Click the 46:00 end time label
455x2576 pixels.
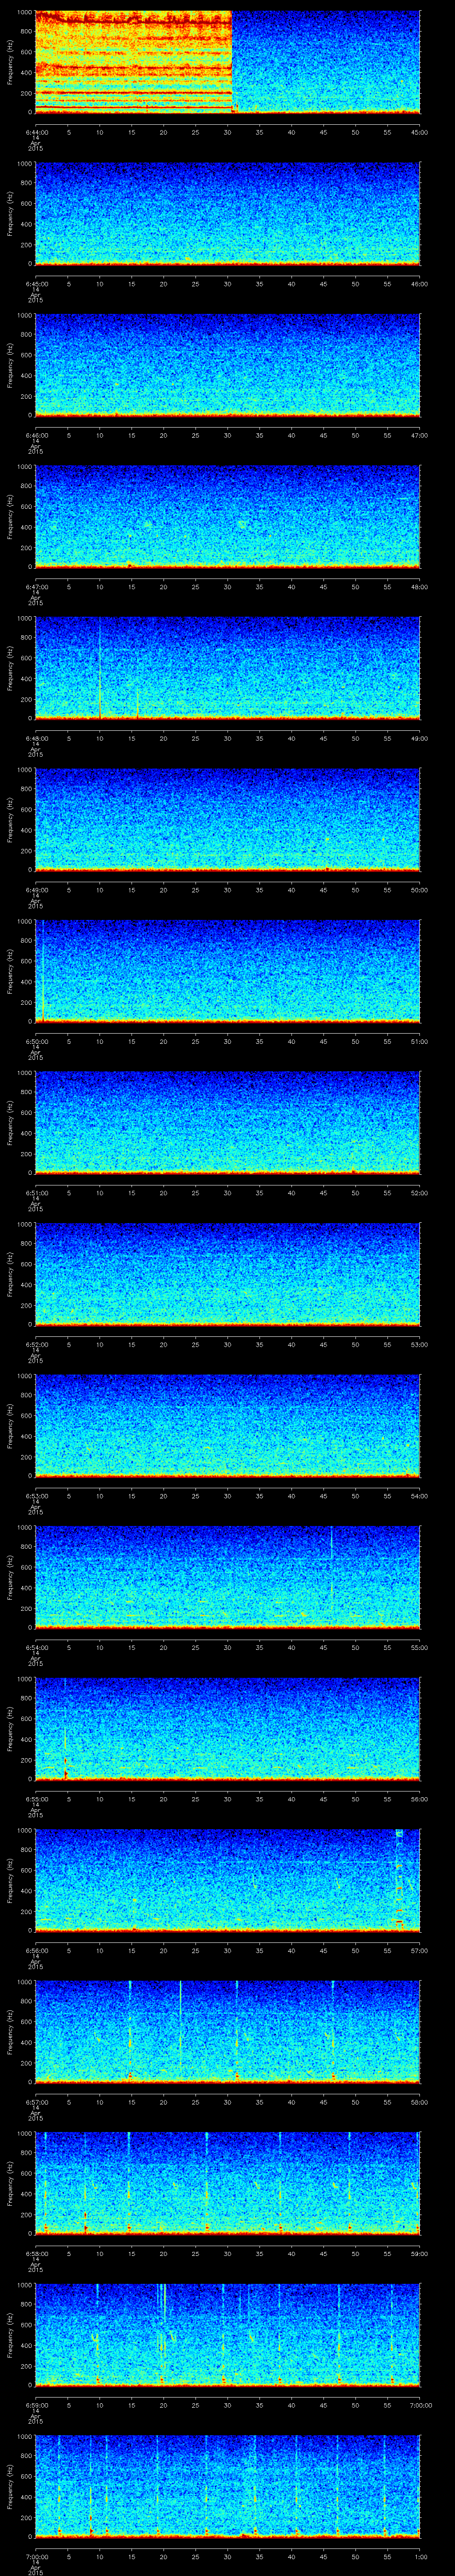click(x=420, y=284)
